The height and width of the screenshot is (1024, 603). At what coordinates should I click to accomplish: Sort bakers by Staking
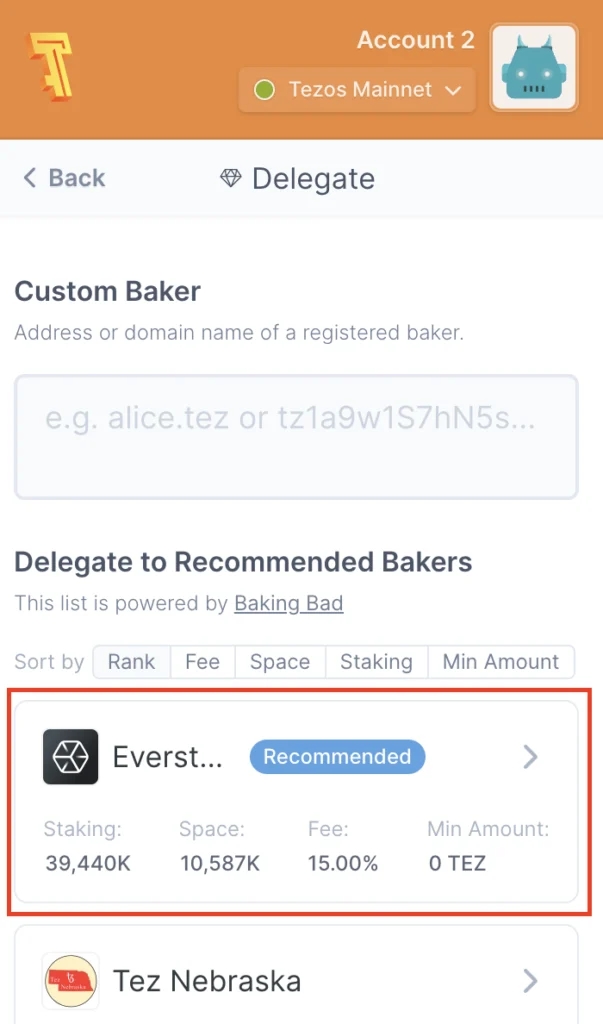point(376,662)
